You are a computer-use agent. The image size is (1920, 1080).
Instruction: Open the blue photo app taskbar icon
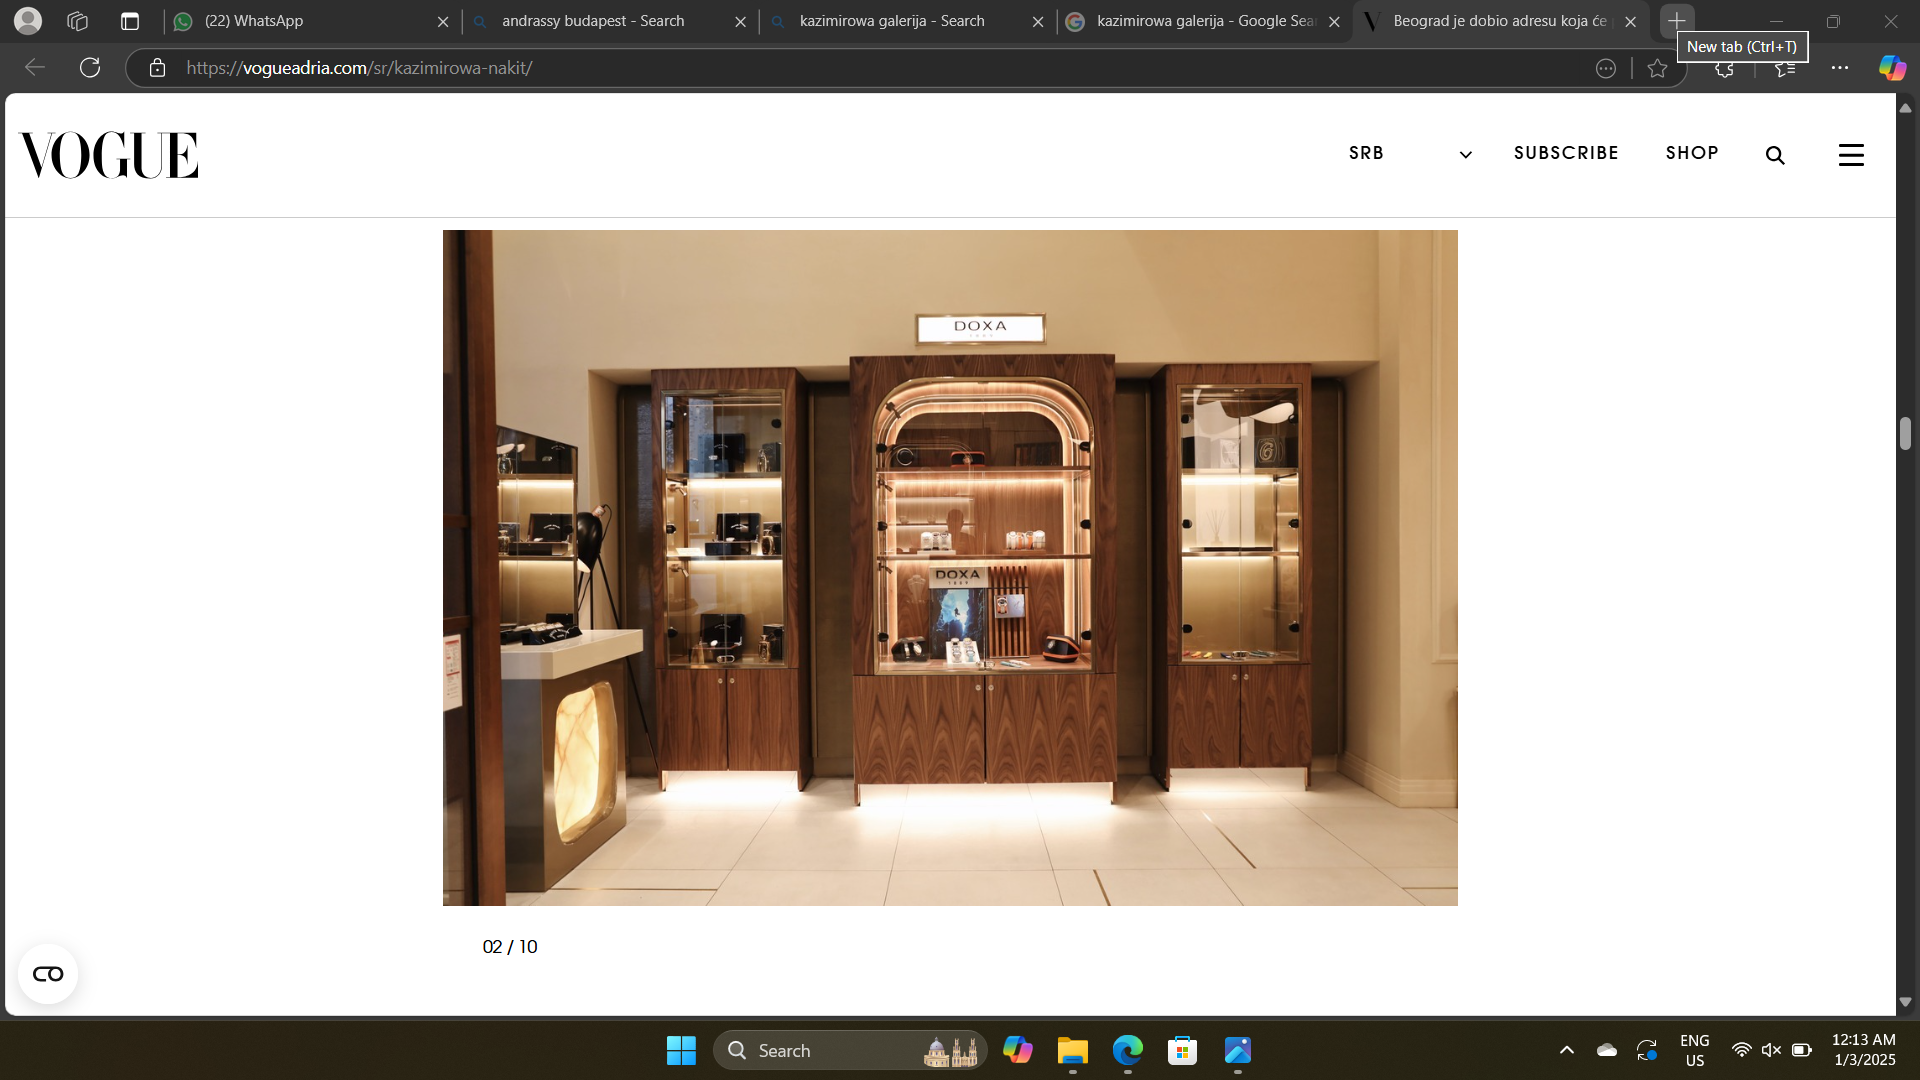tap(1238, 1050)
